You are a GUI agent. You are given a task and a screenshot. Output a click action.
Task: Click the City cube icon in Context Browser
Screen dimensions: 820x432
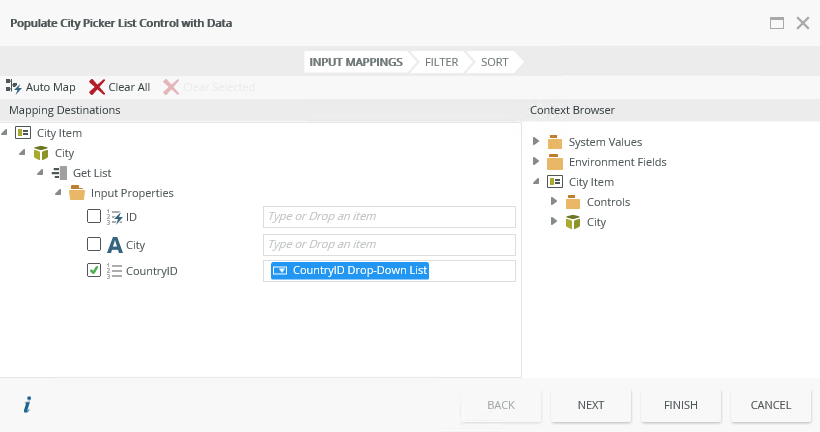coord(573,222)
